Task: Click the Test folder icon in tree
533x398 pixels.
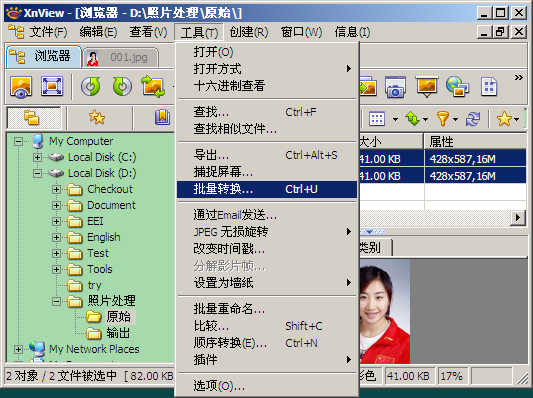Action: [x=75, y=254]
